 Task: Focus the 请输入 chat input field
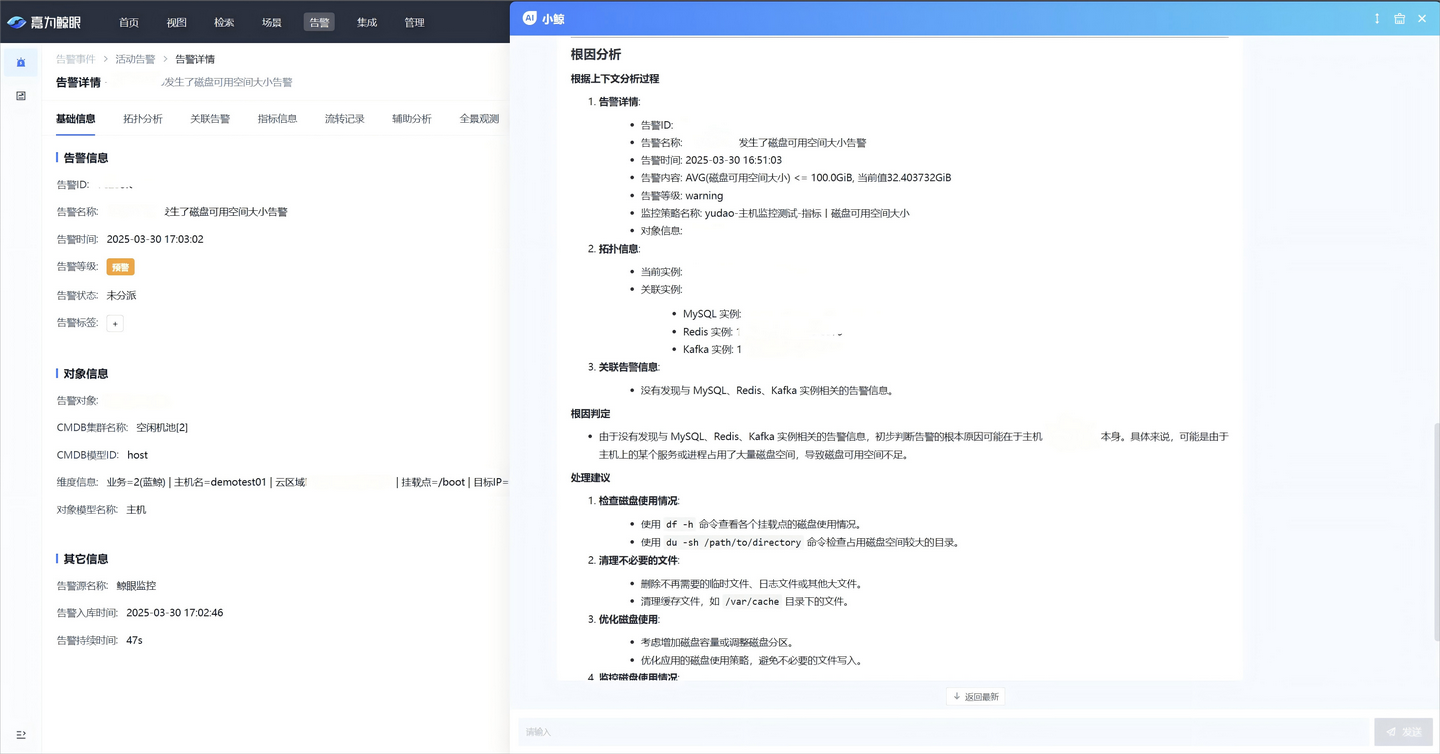point(943,732)
